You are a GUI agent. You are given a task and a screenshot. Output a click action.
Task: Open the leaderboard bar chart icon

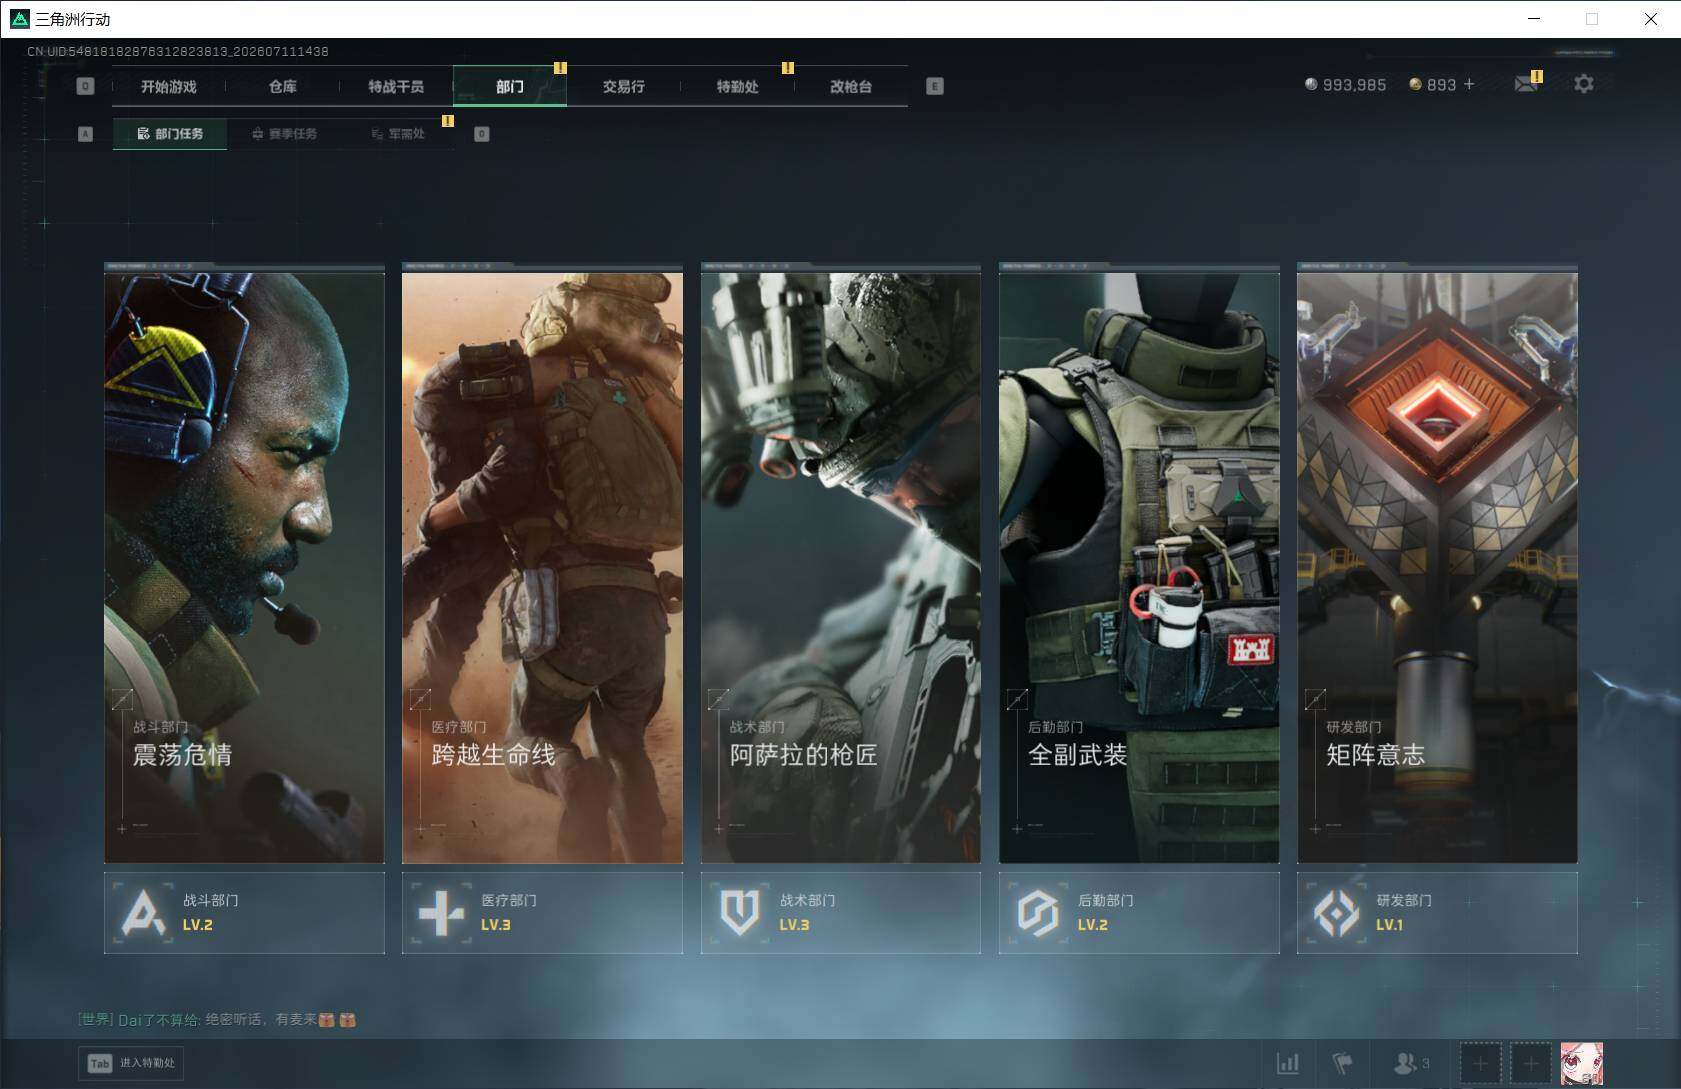(x=1288, y=1063)
